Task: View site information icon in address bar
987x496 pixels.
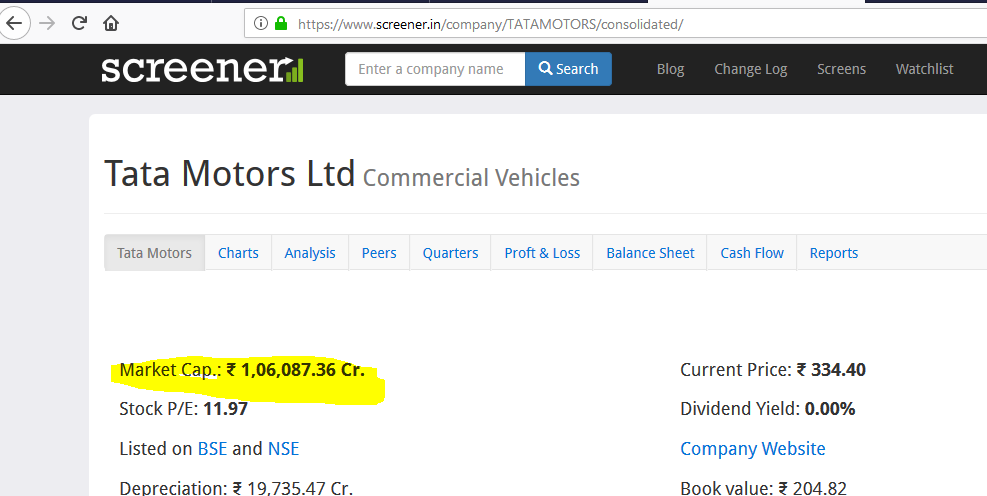Action: pos(261,24)
